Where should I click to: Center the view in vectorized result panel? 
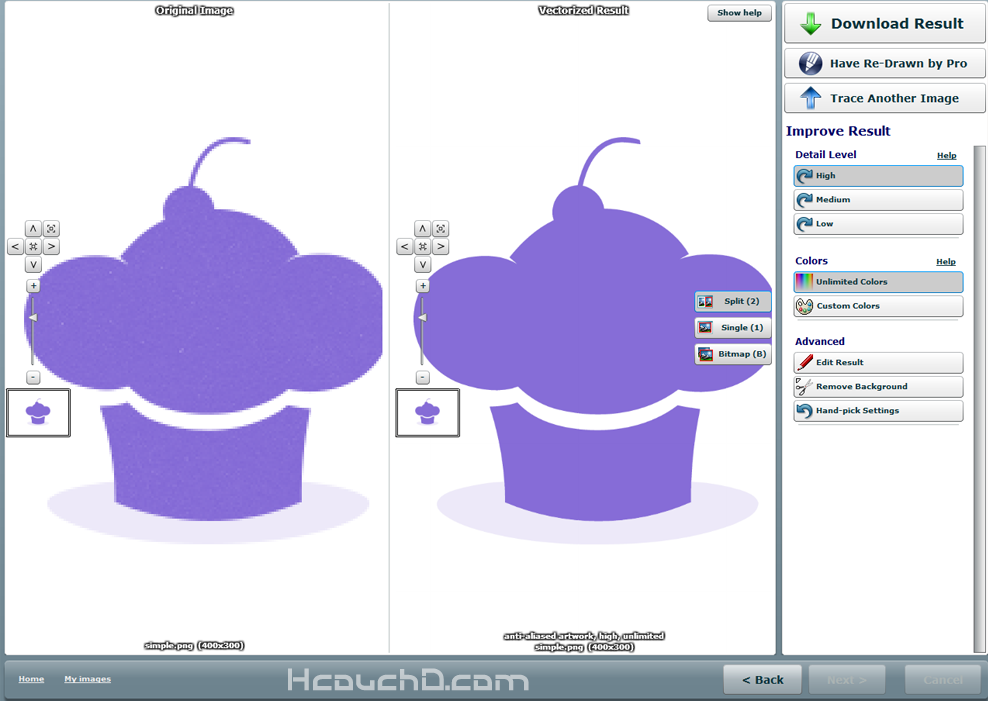pos(423,247)
